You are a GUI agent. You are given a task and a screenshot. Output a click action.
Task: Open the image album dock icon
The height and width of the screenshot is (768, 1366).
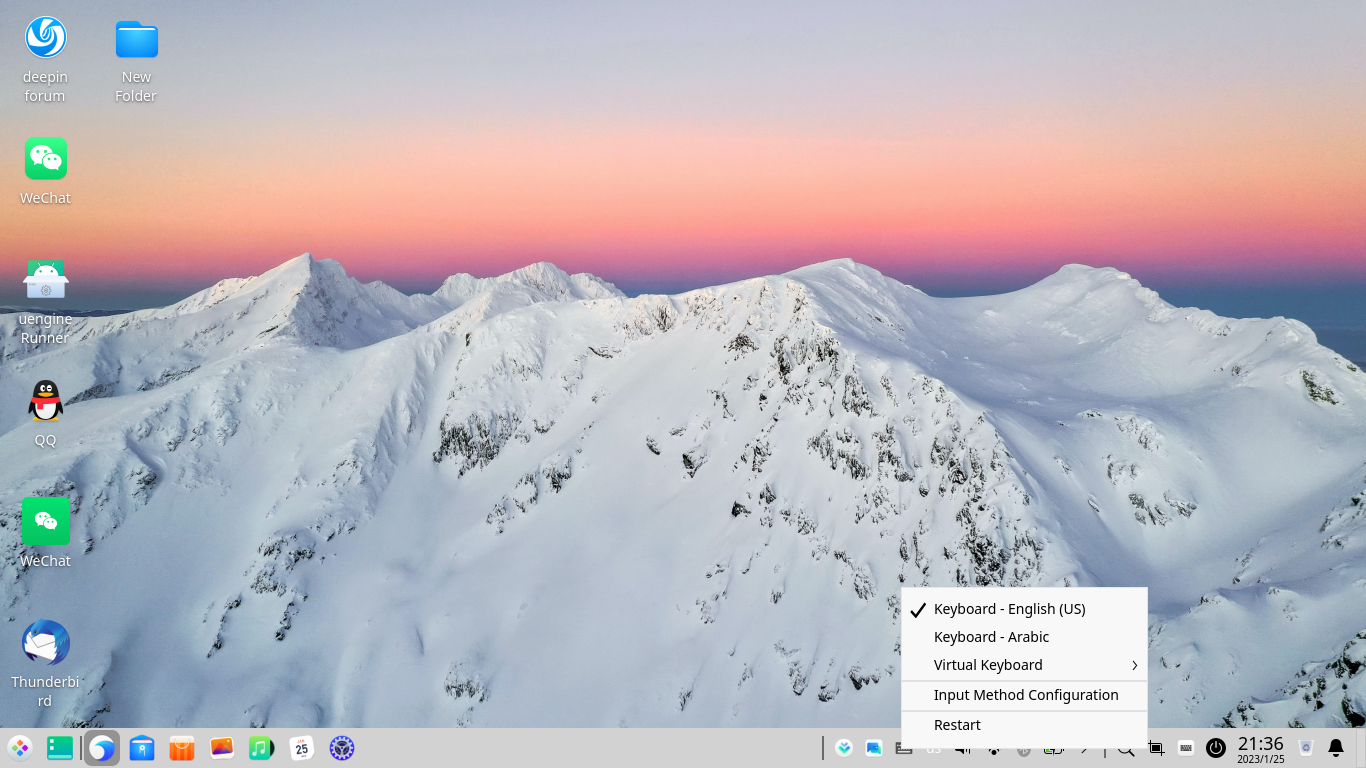pyautogui.click(x=222, y=748)
